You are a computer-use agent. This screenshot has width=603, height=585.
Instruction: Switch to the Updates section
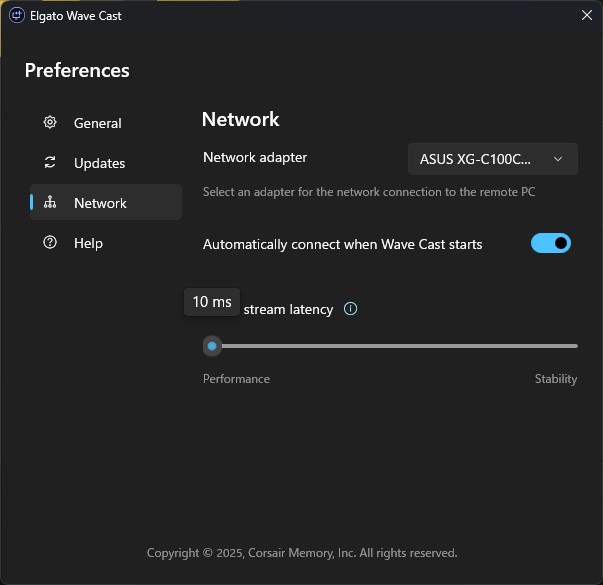coord(100,163)
